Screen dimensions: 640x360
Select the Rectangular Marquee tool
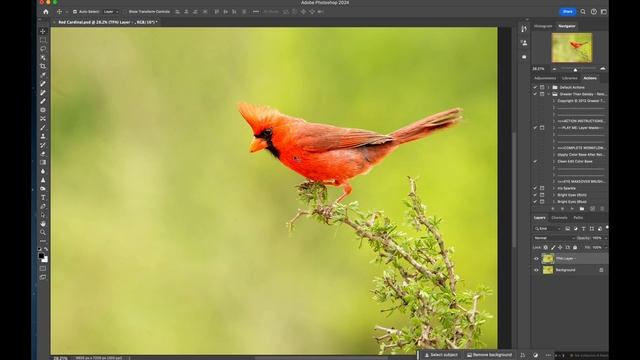pyautogui.click(x=43, y=40)
